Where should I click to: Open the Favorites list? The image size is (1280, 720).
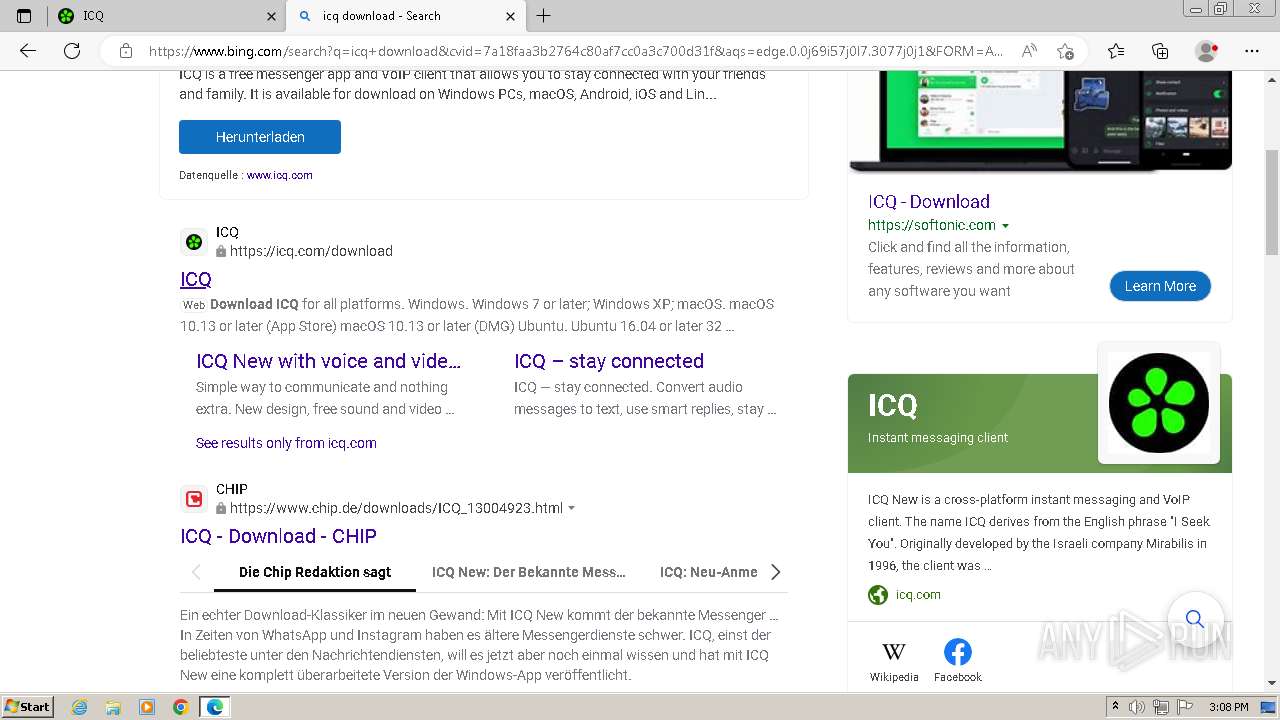click(x=1116, y=51)
